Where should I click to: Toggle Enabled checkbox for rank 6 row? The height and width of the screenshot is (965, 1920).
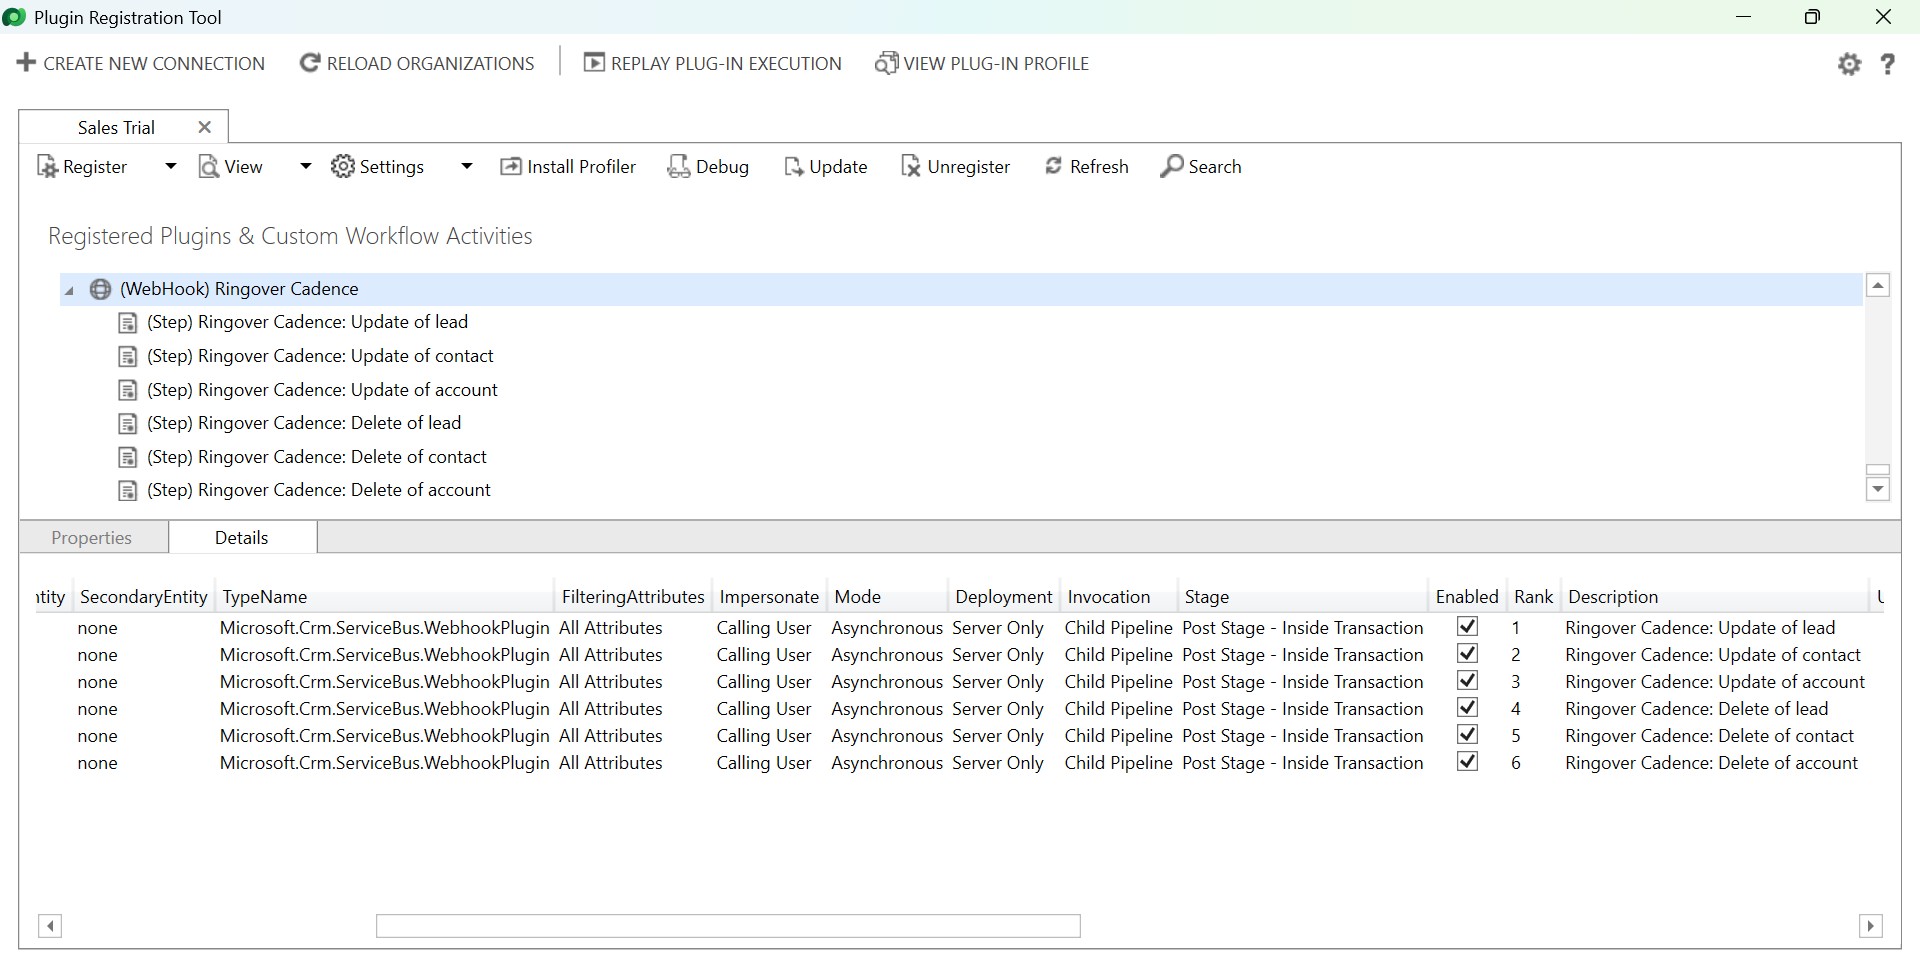click(1467, 761)
